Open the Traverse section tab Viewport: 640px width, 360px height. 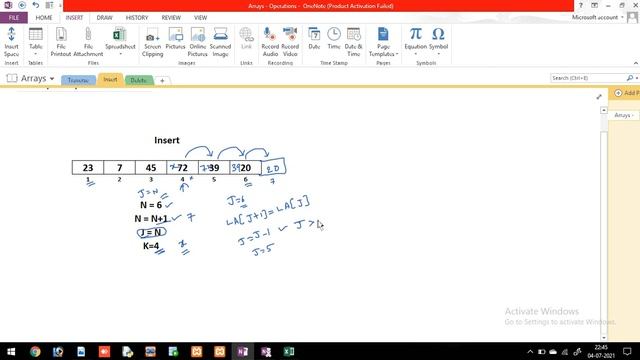coord(78,80)
